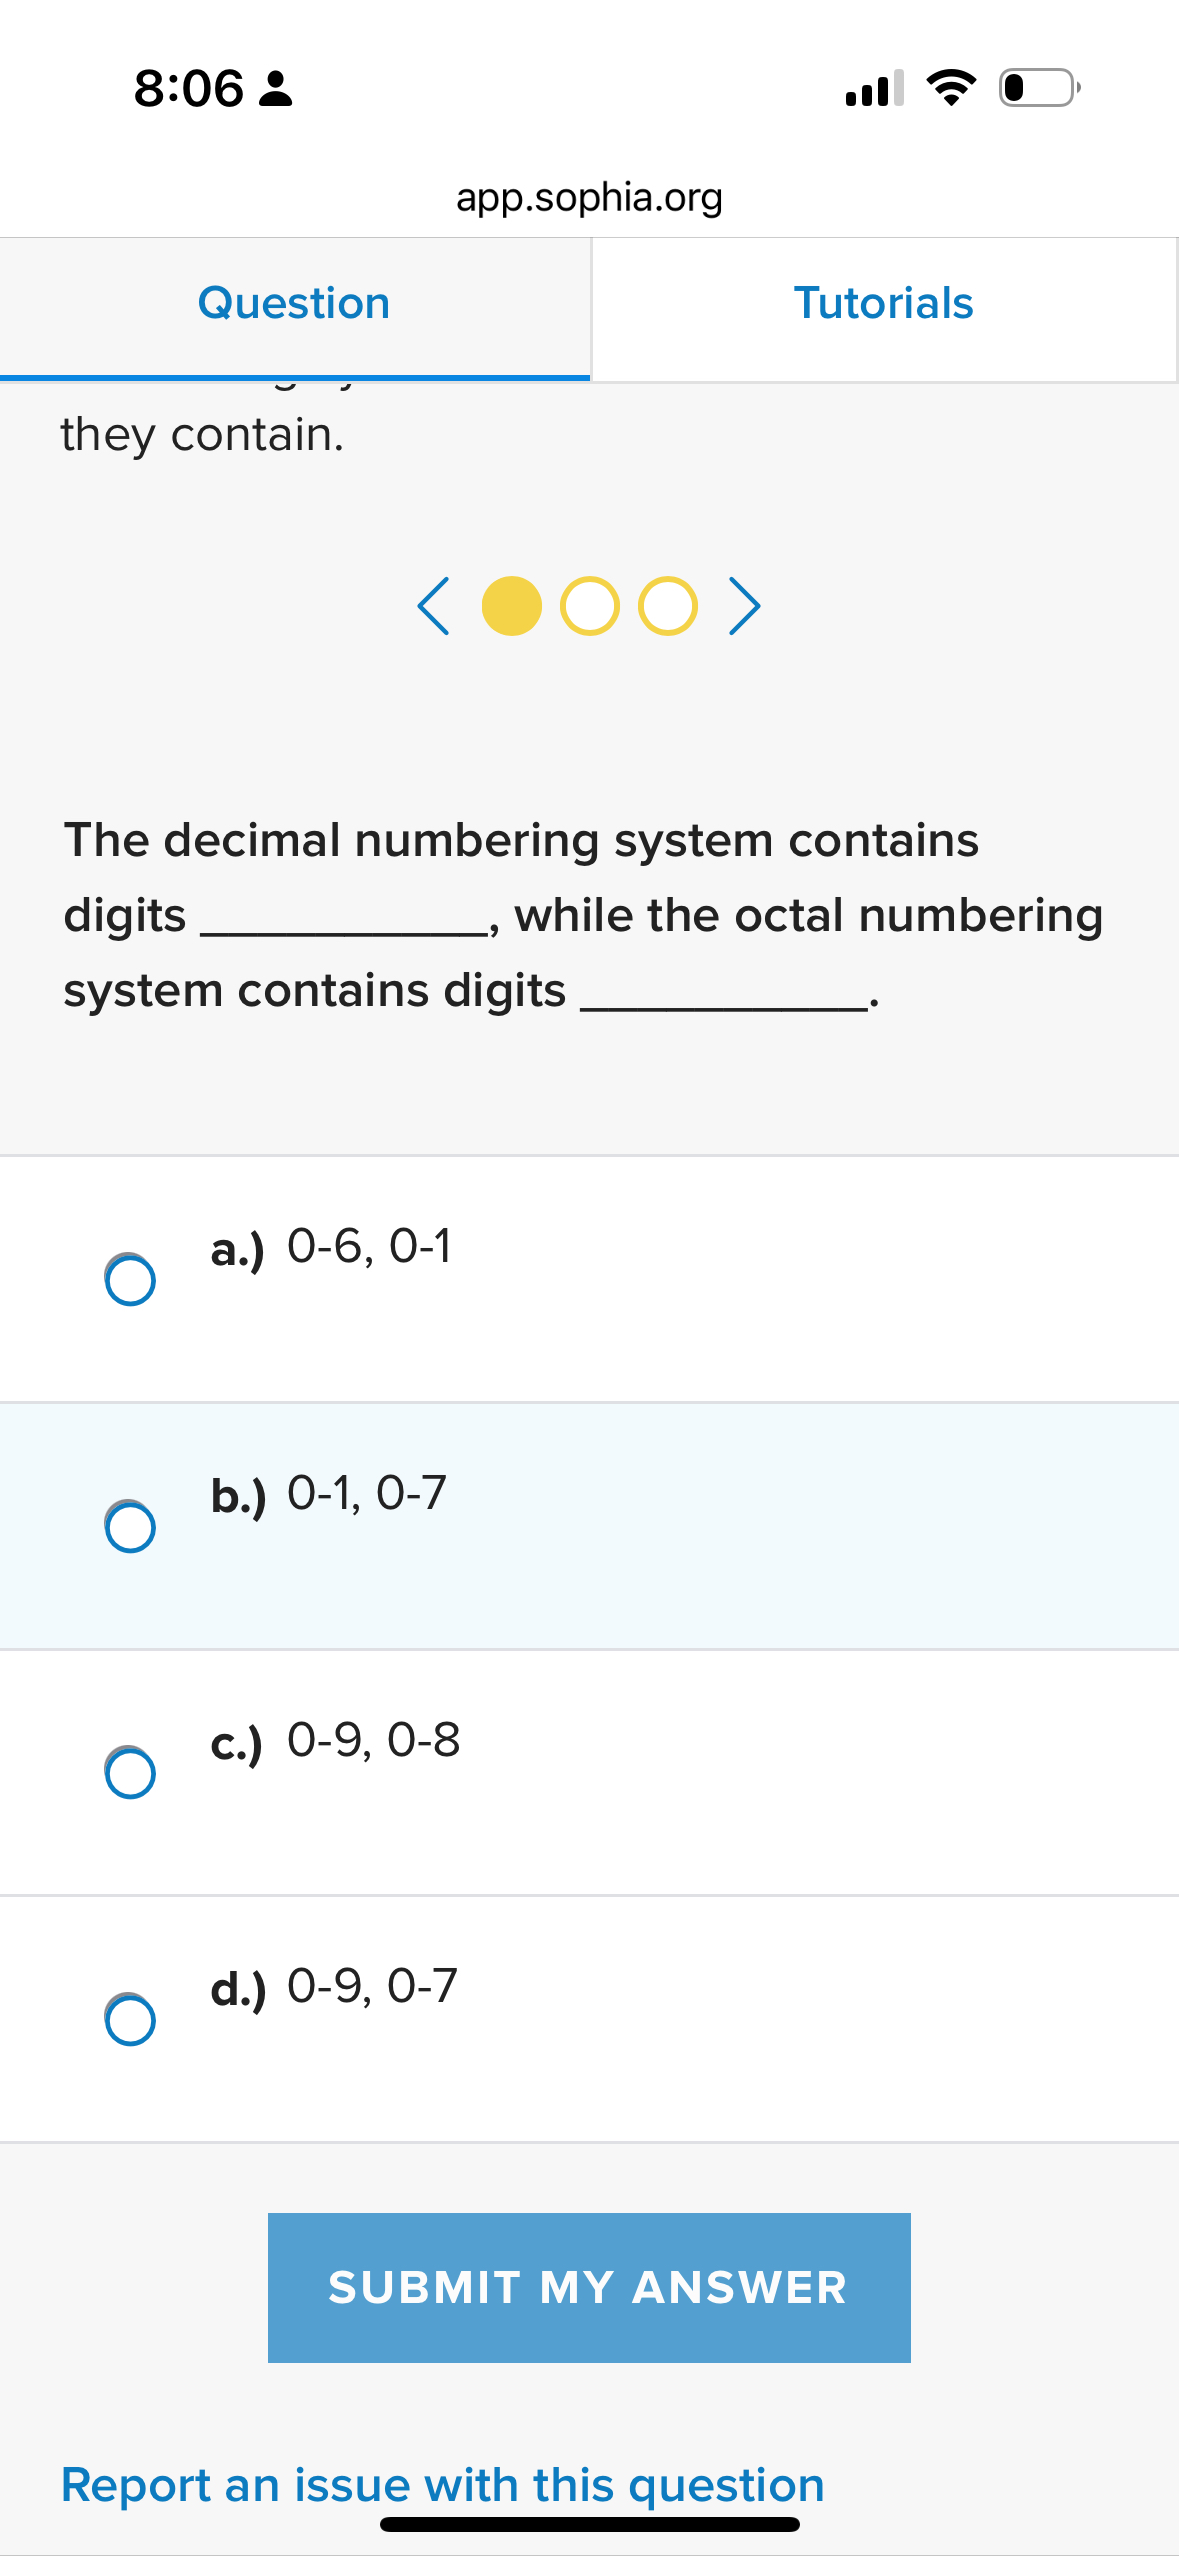Click the filled yellow pagination dot
Viewport: 1179px width, 2556px height.
tap(513, 605)
